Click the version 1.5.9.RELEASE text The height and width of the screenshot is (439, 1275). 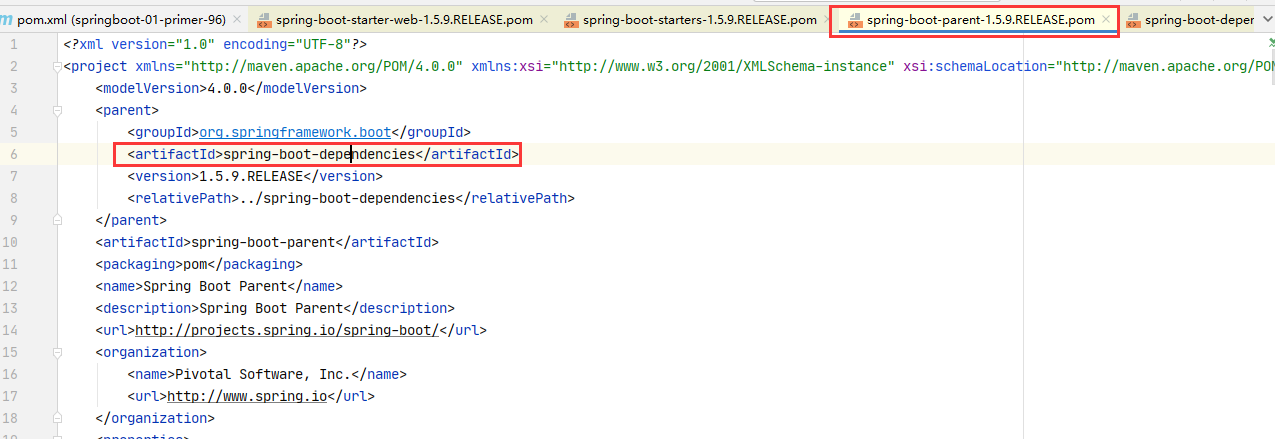(x=251, y=176)
